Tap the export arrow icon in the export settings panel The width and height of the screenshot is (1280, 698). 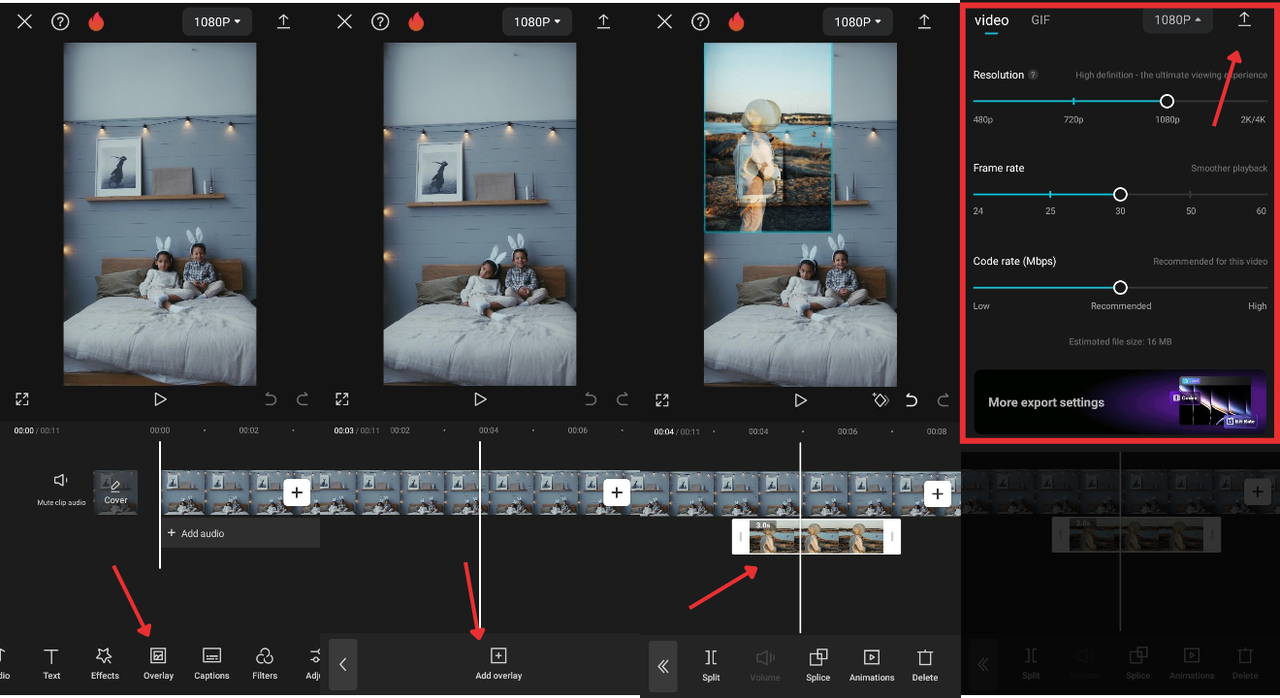(x=1244, y=20)
